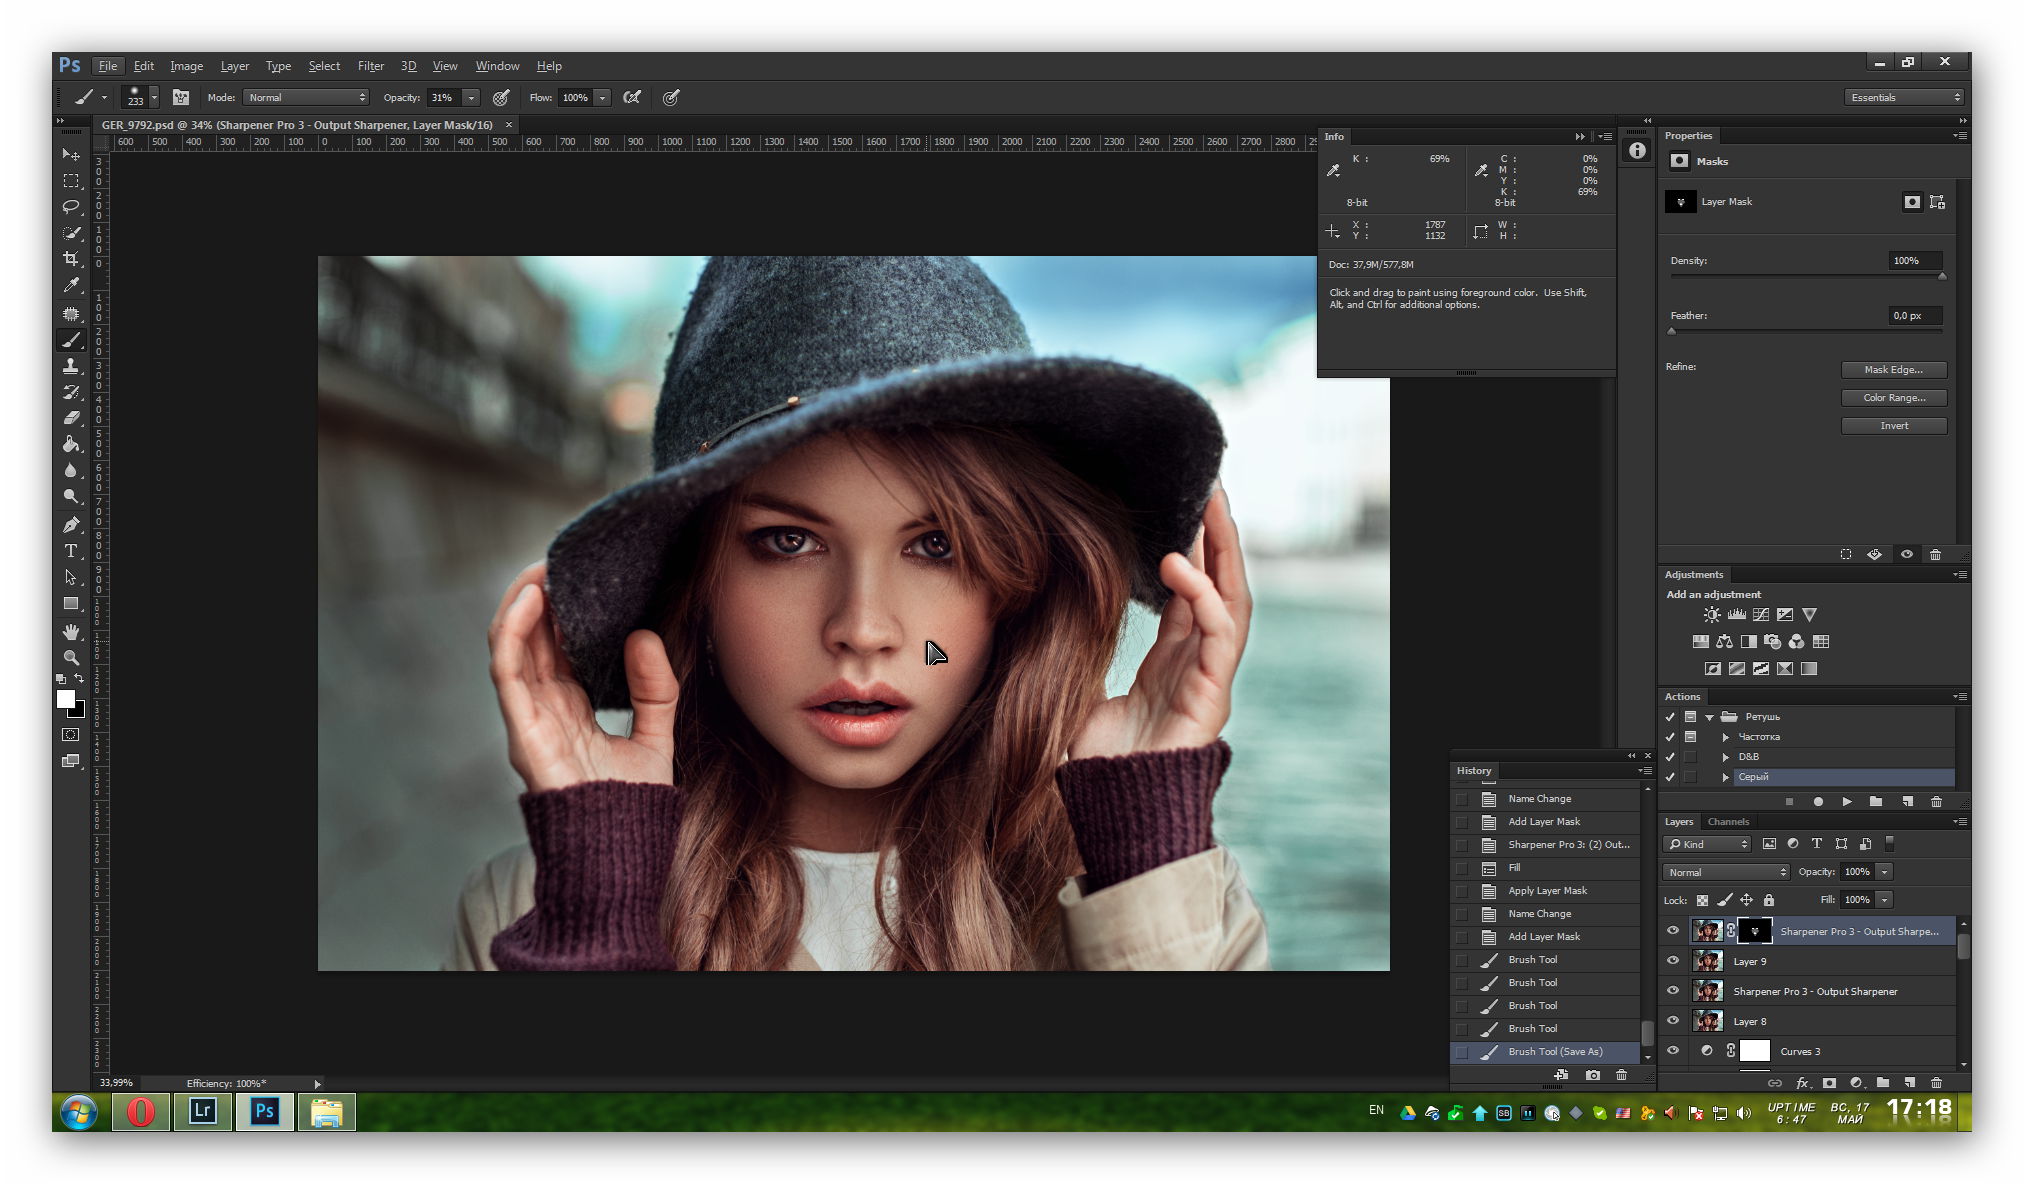Open the File menu
2024x1184 pixels.
[x=107, y=66]
